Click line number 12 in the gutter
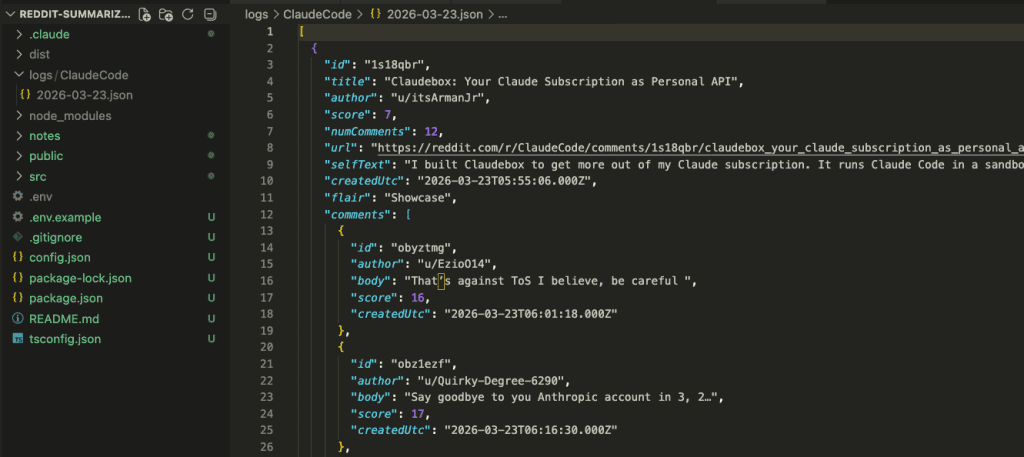The image size is (1024, 457). click(x=268, y=213)
